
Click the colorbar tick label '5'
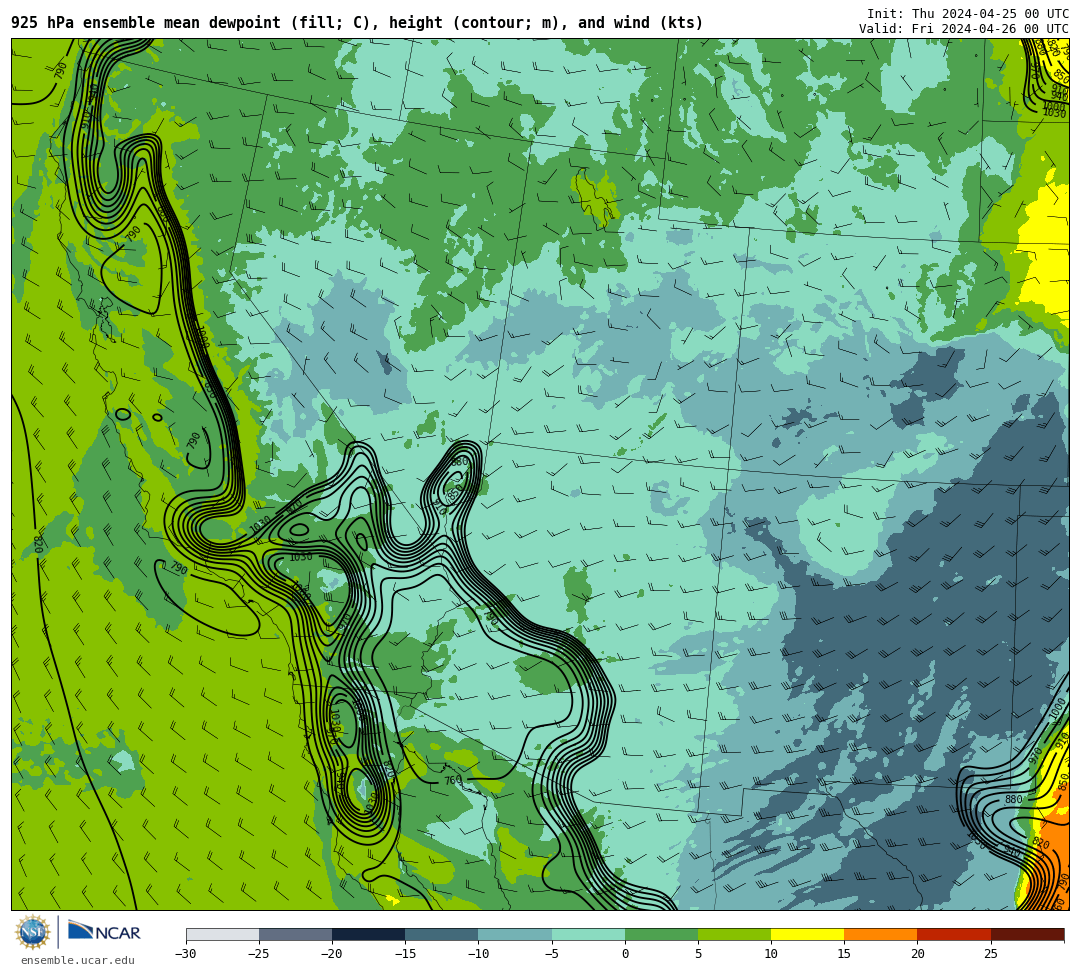click(698, 954)
